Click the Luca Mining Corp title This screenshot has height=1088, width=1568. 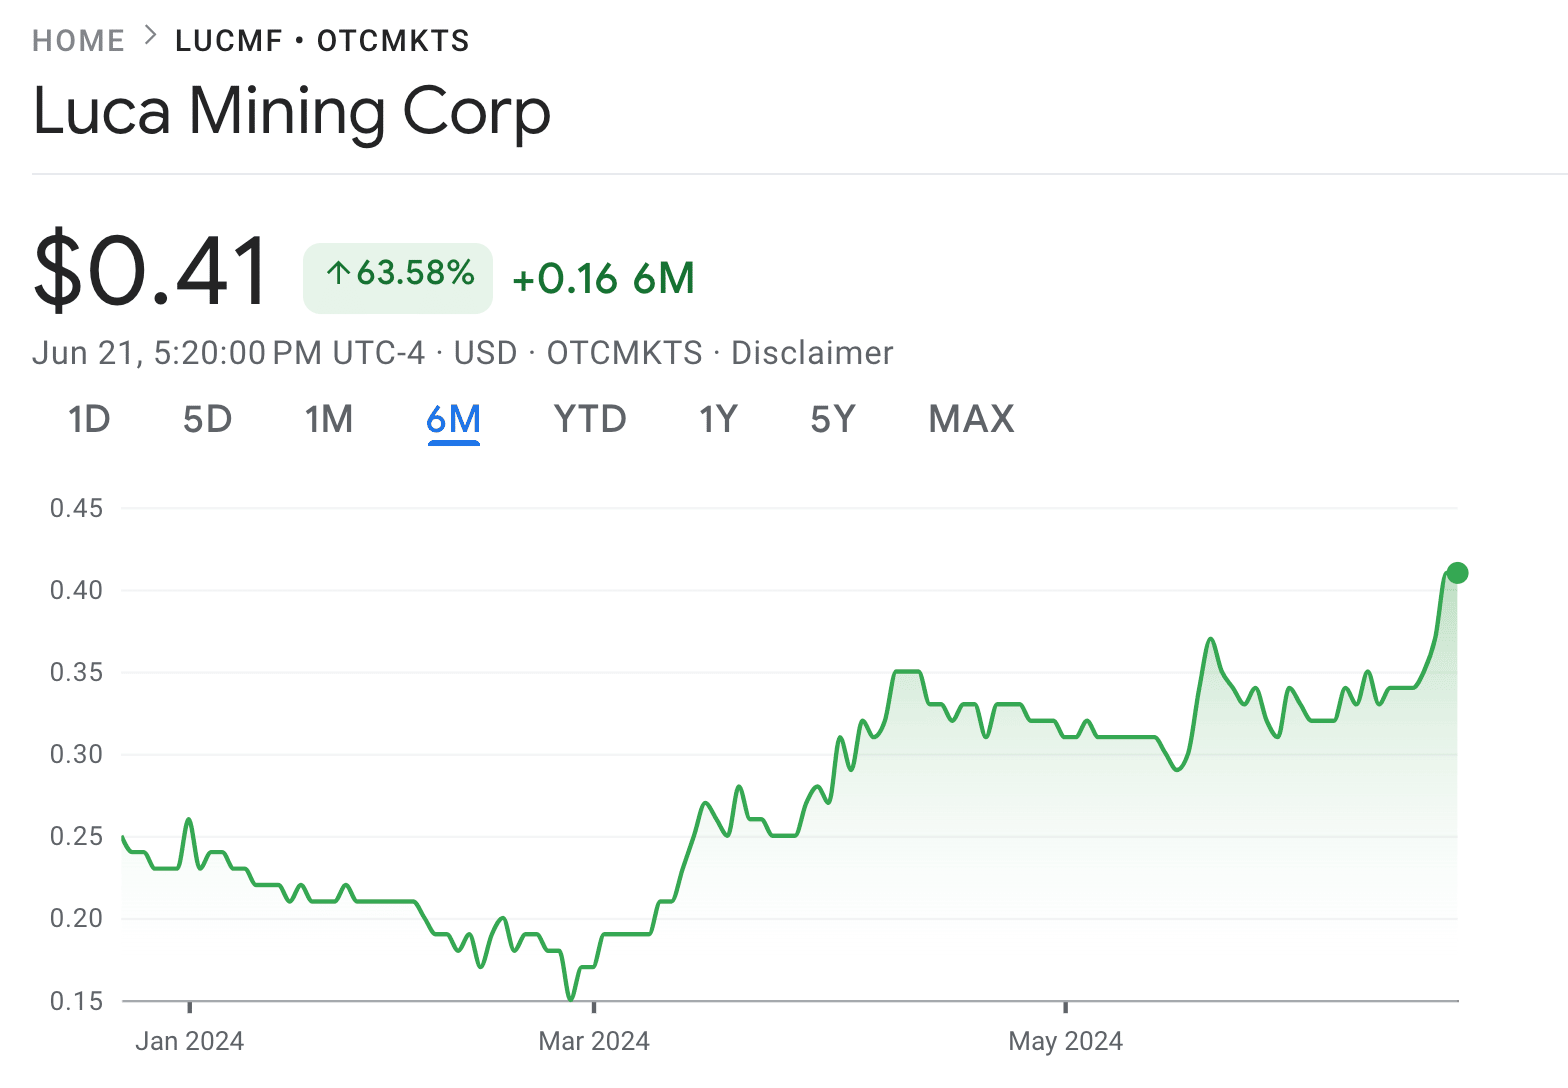292,111
